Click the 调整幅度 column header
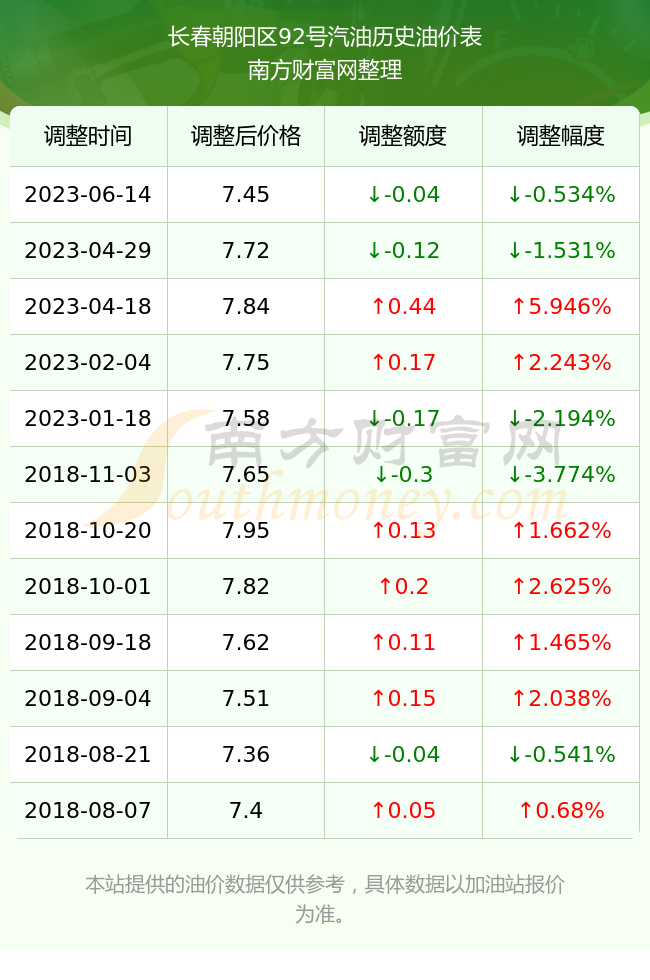The width and height of the screenshot is (650, 980). click(x=561, y=136)
